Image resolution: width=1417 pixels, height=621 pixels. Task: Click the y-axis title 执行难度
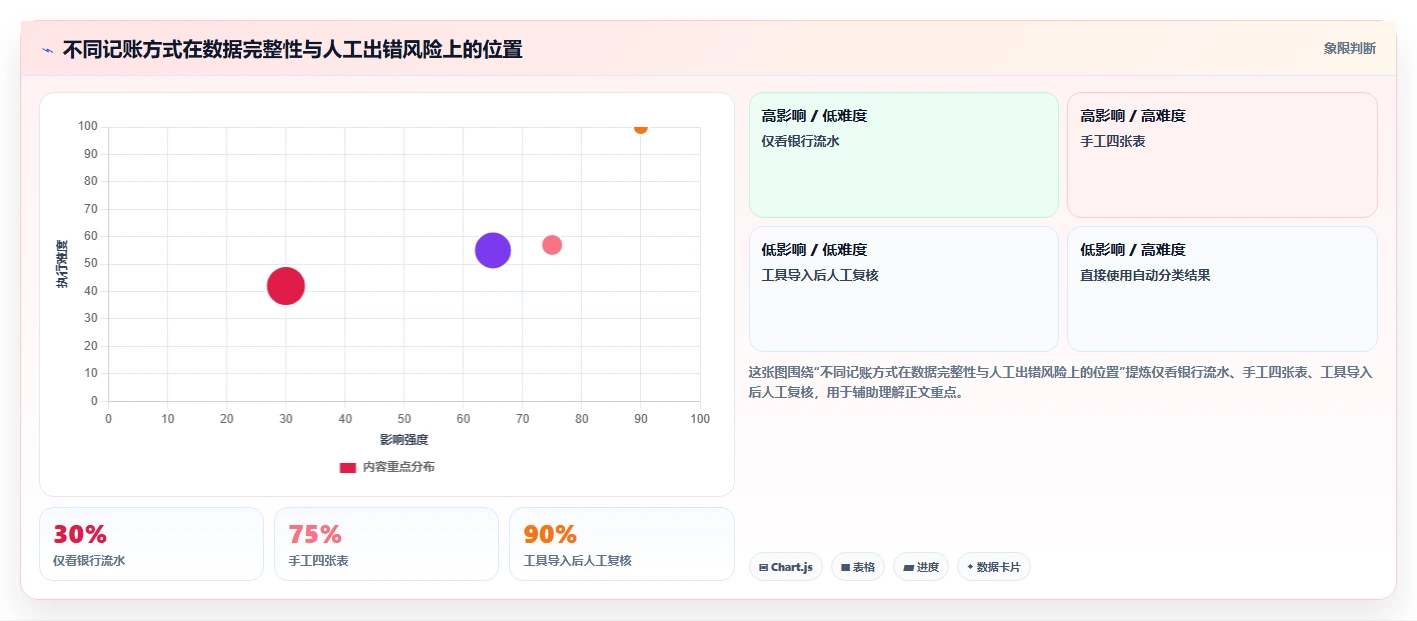click(62, 264)
